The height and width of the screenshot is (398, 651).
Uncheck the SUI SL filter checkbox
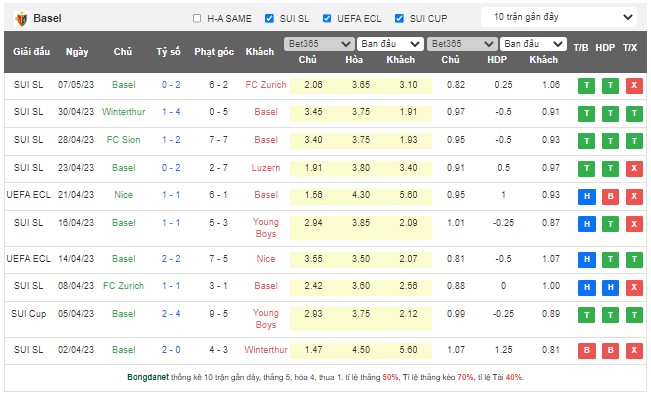click(x=269, y=18)
